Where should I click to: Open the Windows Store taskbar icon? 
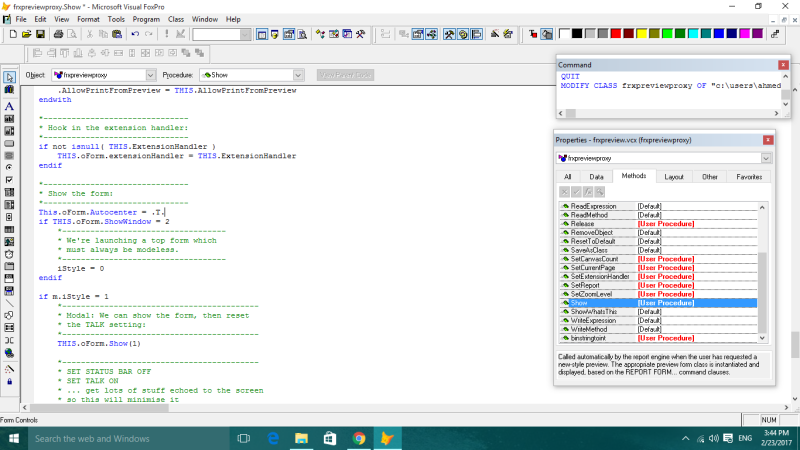click(330, 438)
